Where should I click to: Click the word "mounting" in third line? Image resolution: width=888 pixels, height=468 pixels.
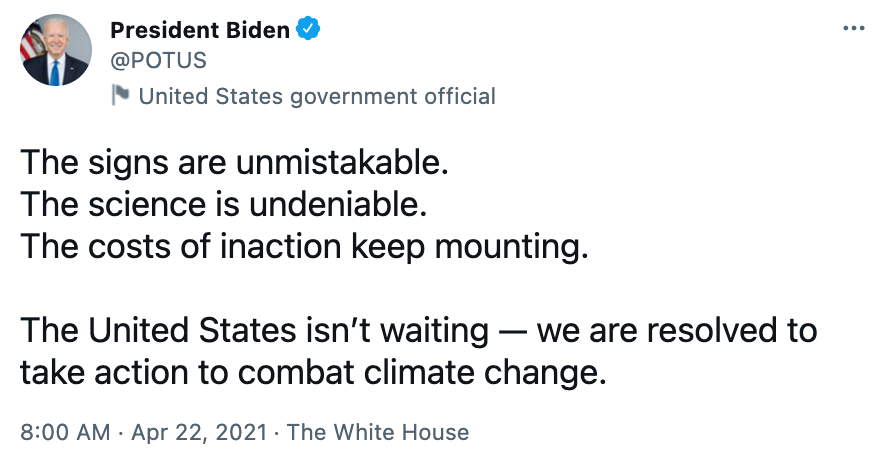tap(508, 248)
